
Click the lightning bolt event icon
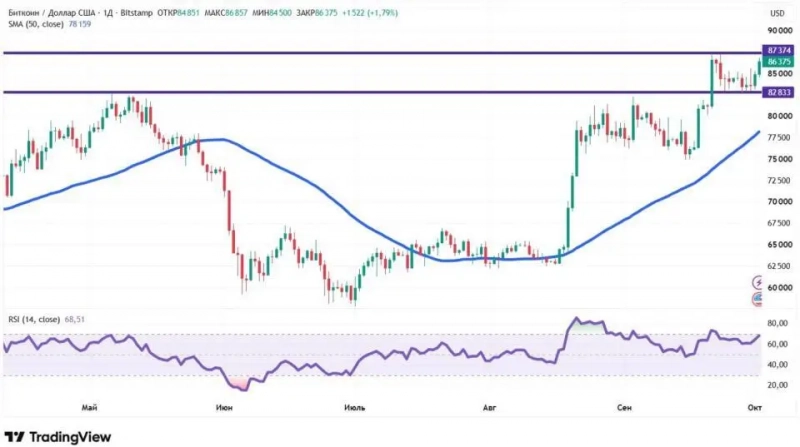758,282
